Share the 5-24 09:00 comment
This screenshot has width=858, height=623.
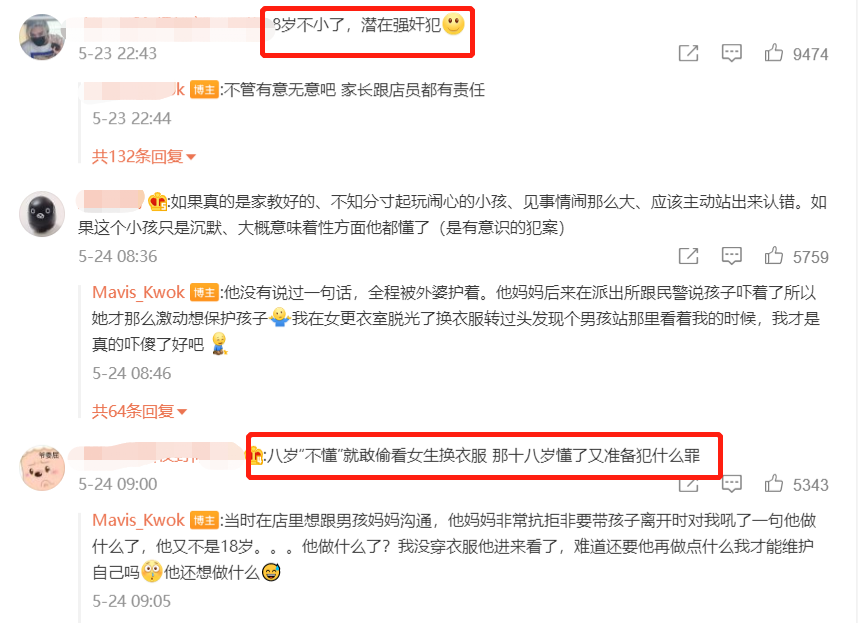tap(688, 485)
